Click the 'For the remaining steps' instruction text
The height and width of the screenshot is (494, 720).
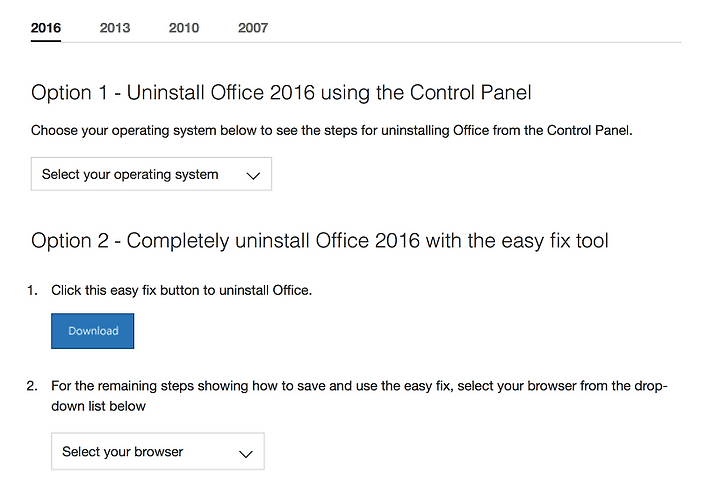[359, 396]
